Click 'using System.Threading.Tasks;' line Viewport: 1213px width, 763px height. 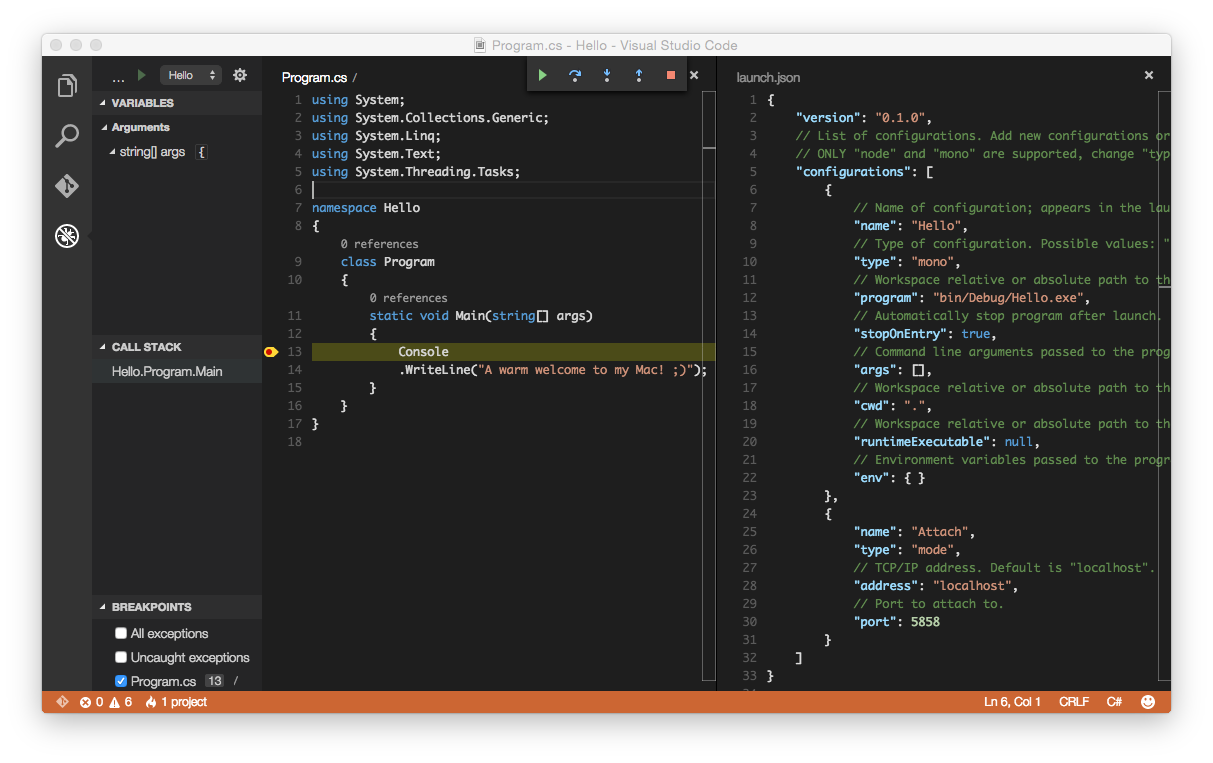point(416,172)
